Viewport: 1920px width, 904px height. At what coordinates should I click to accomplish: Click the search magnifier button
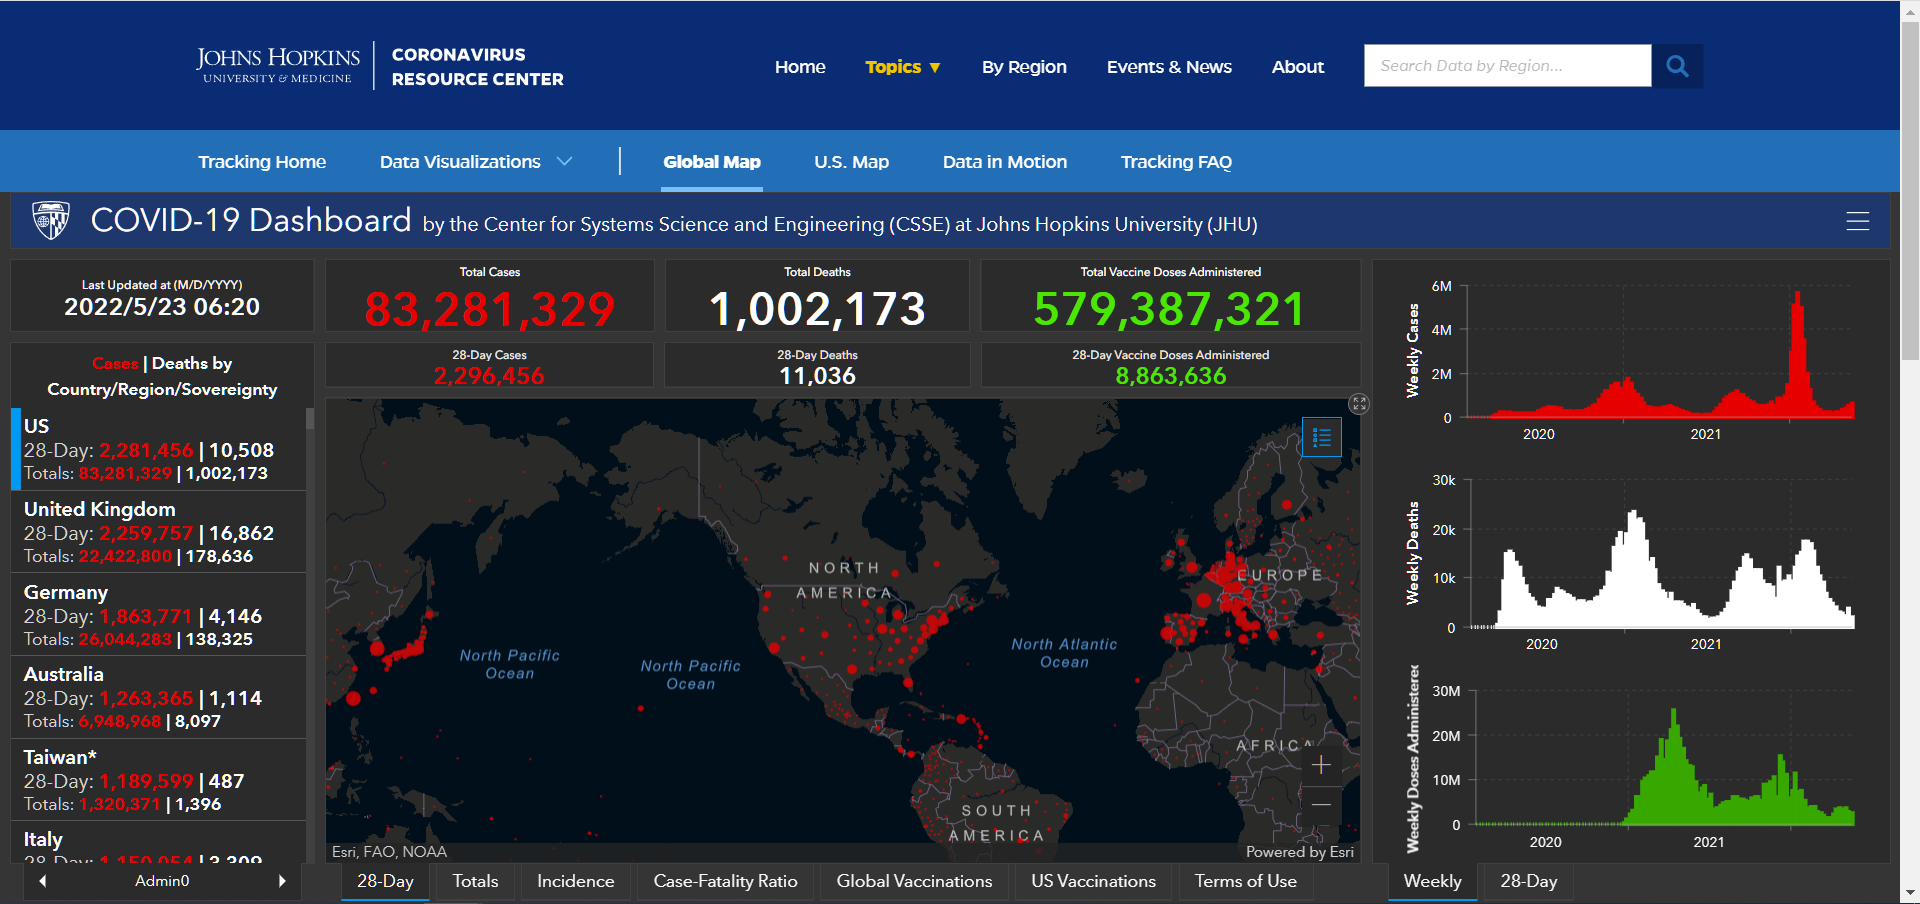(x=1677, y=66)
